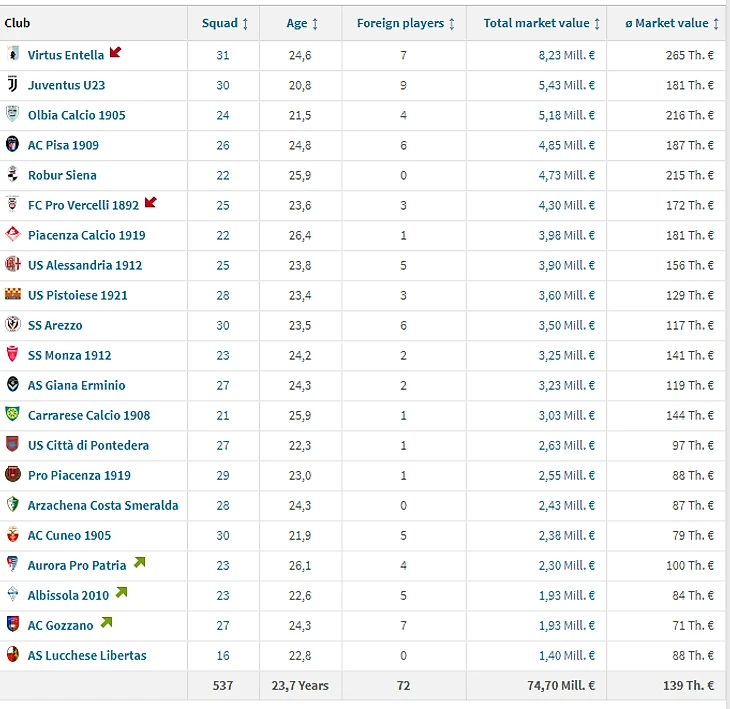Sort by average Market value header

tap(672, 23)
